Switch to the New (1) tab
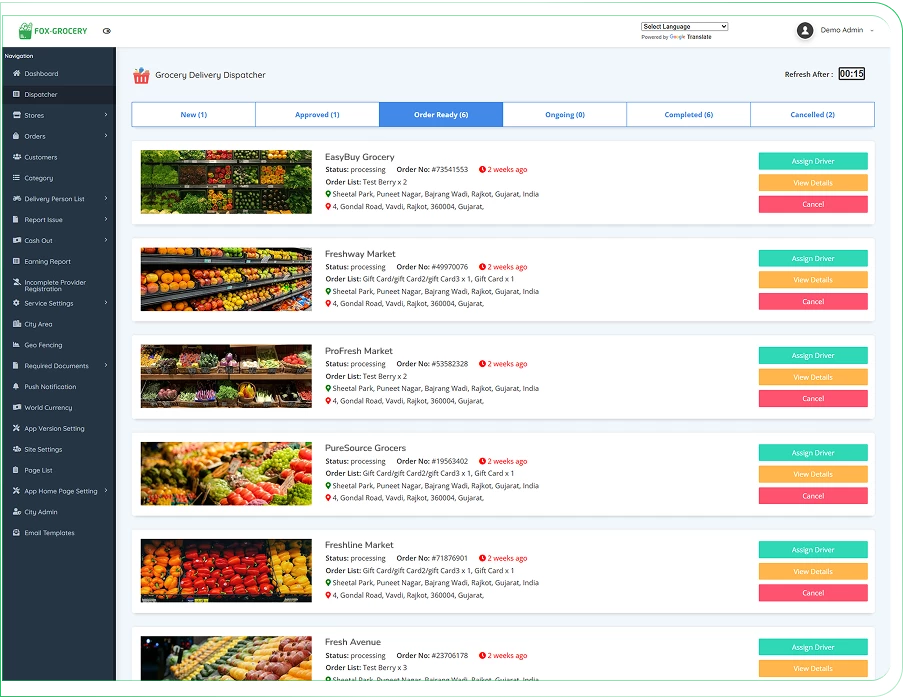Viewport: 905px width, 698px height. tap(193, 114)
